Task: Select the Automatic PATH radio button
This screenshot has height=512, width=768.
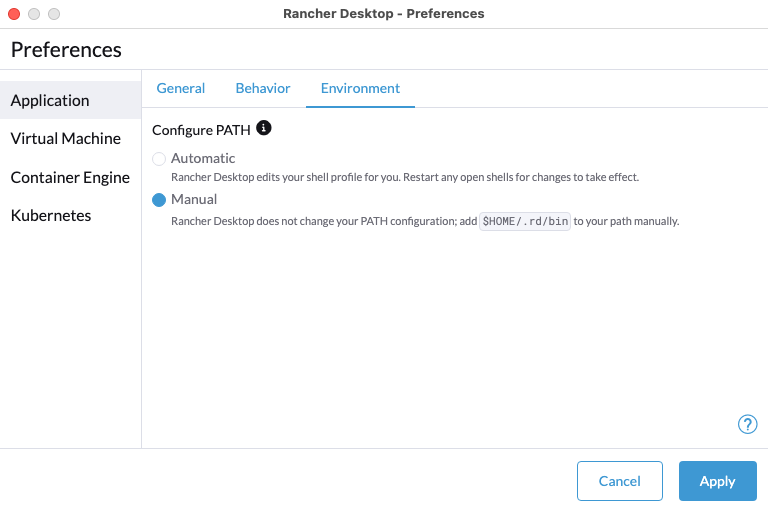Action: click(159, 159)
